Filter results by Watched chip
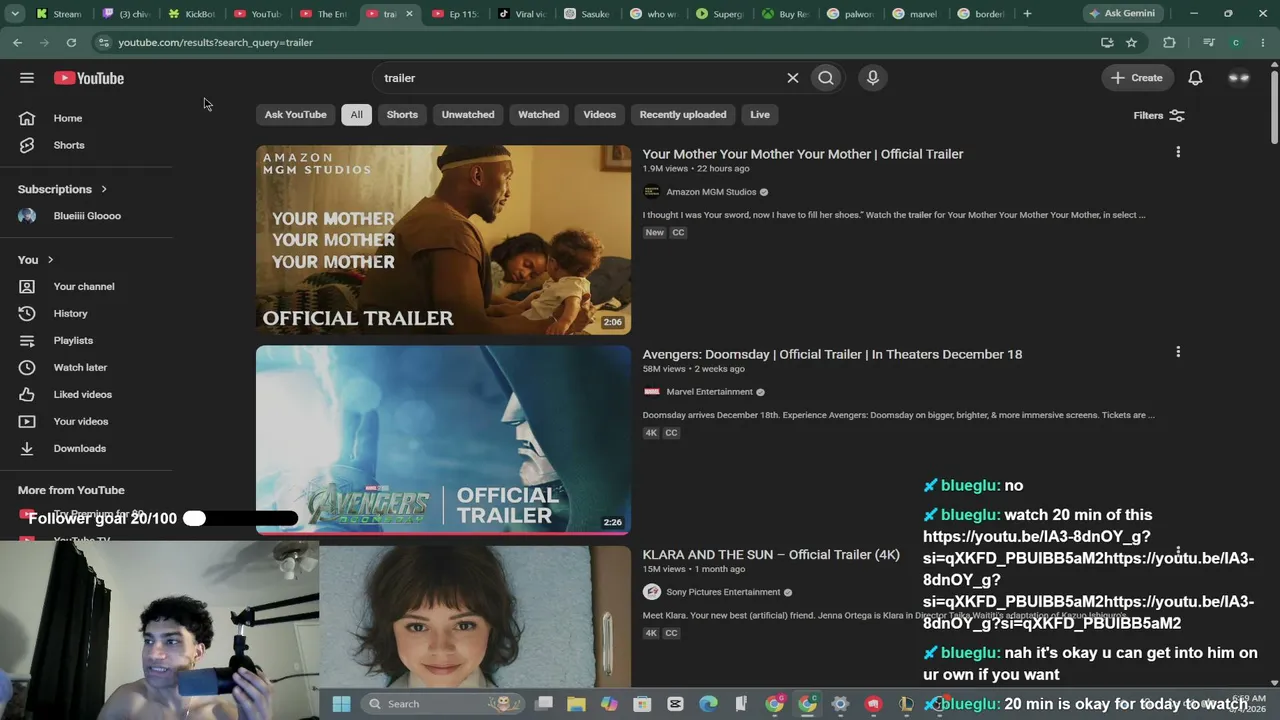This screenshot has width=1280, height=720. click(539, 115)
